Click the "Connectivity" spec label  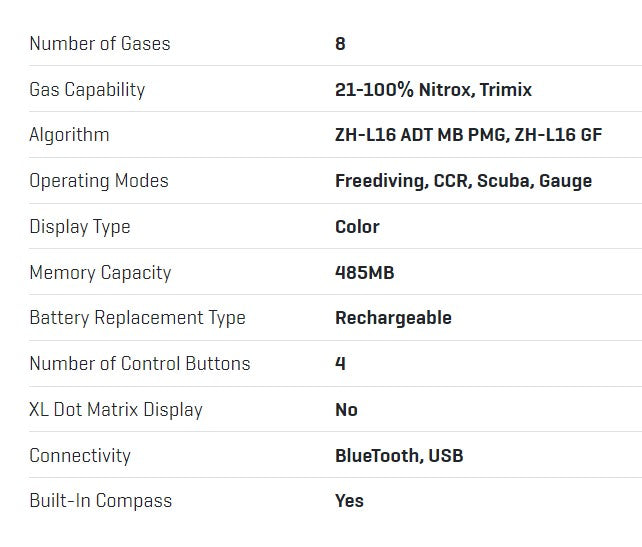(x=80, y=456)
